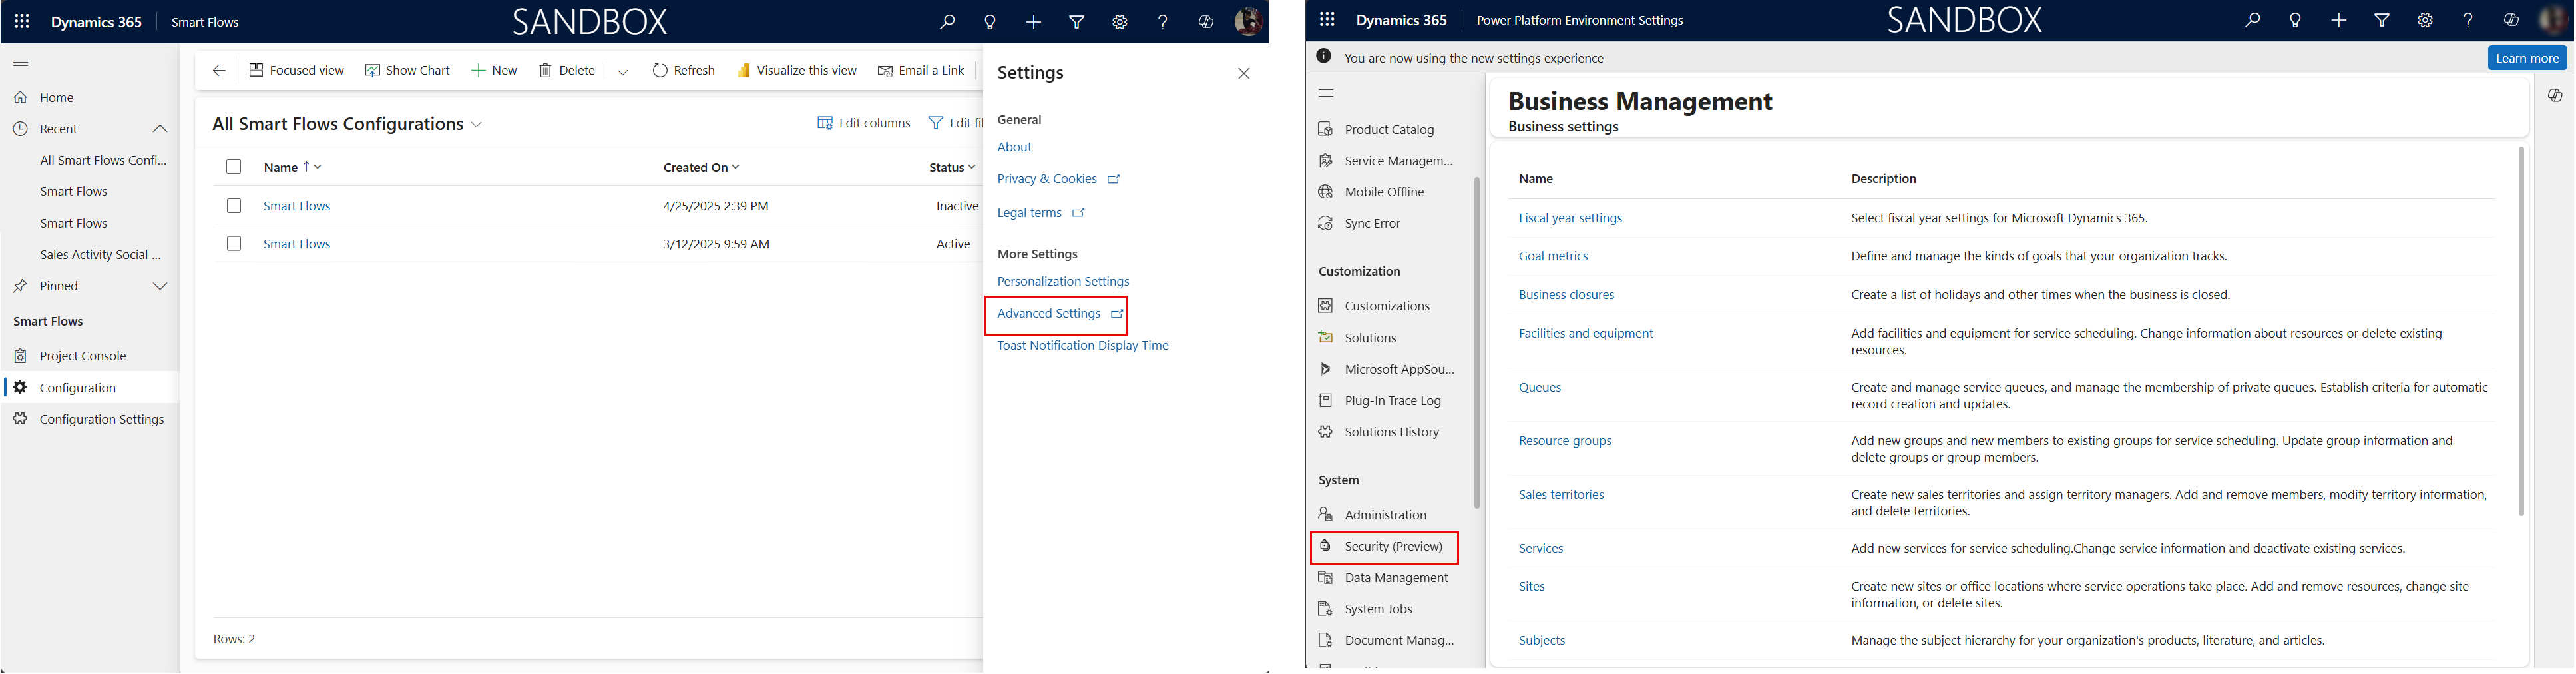Open the filter icon in Environment Settings header
The image size is (2576, 674).
2382,20
